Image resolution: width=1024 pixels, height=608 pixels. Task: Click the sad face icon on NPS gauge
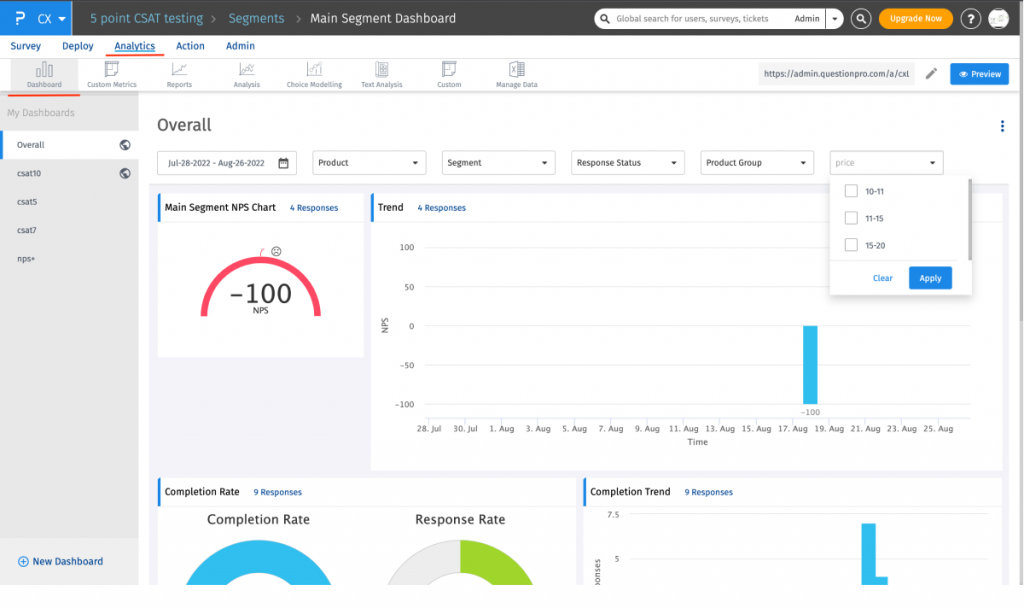[276, 251]
